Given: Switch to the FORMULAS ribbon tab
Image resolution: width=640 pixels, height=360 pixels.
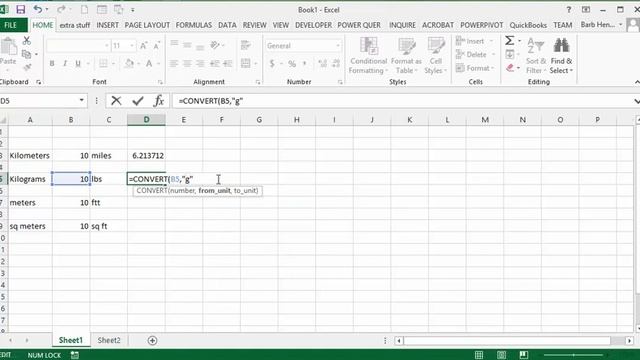Looking at the screenshot, I should click(193, 25).
